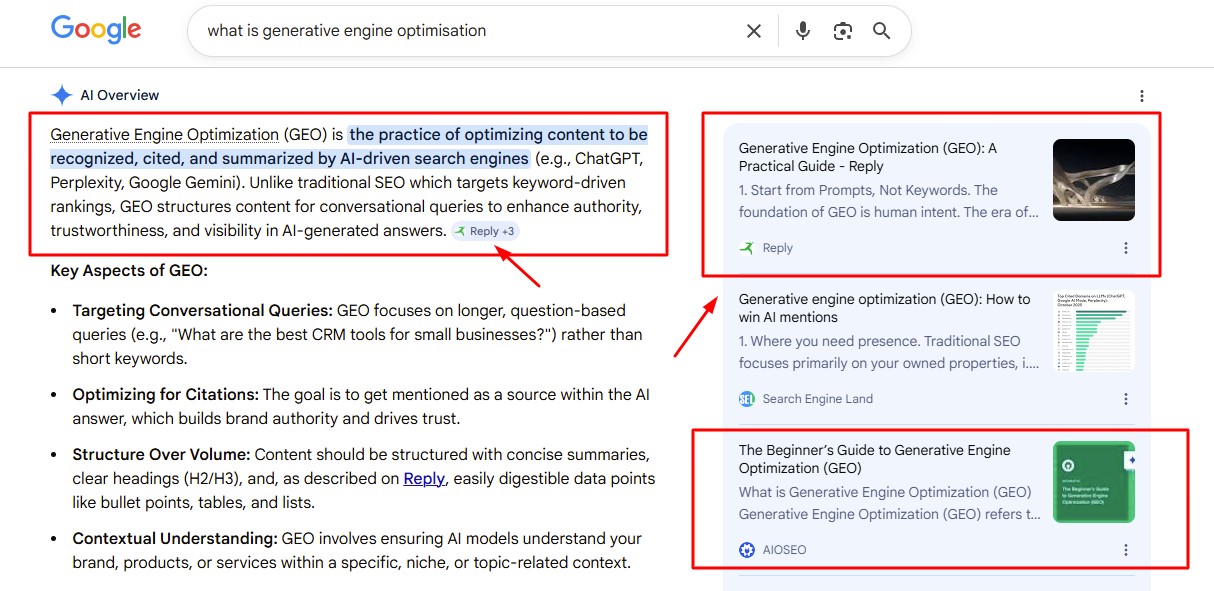Click the Reply +3 source citation chip
Viewport: 1214px width, 591px height.
[x=485, y=231]
